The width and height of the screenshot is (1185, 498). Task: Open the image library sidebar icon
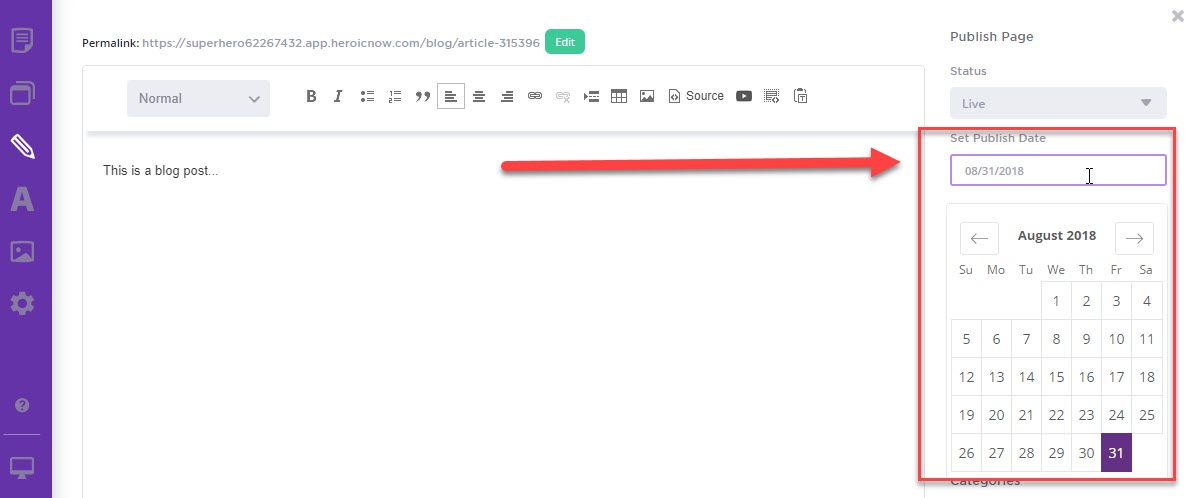click(x=22, y=252)
